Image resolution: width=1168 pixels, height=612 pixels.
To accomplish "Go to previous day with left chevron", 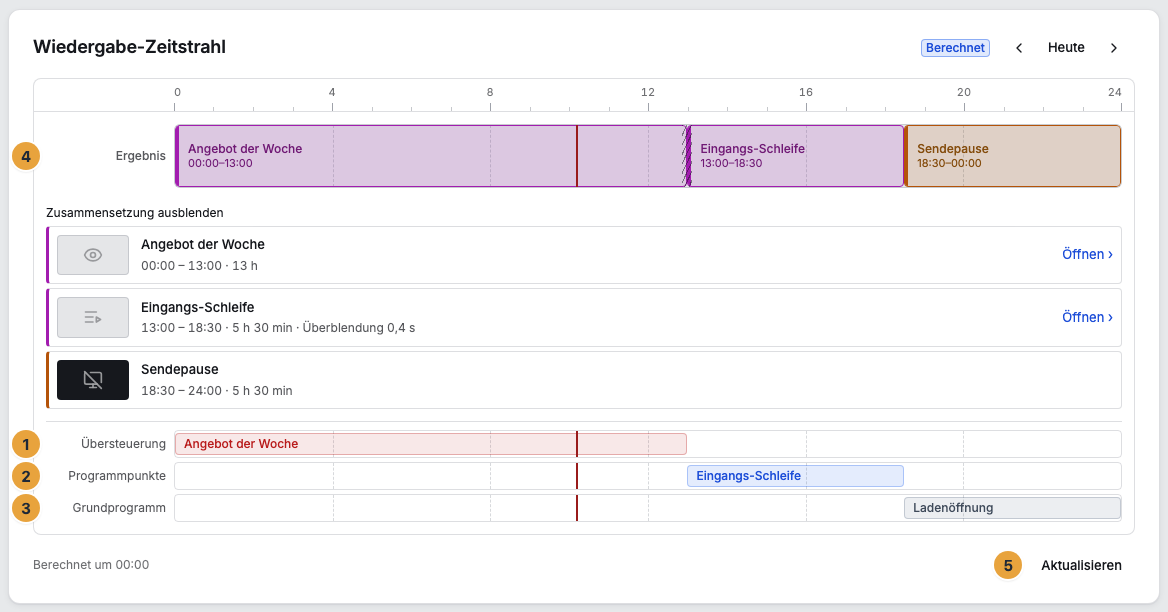I will [1019, 48].
